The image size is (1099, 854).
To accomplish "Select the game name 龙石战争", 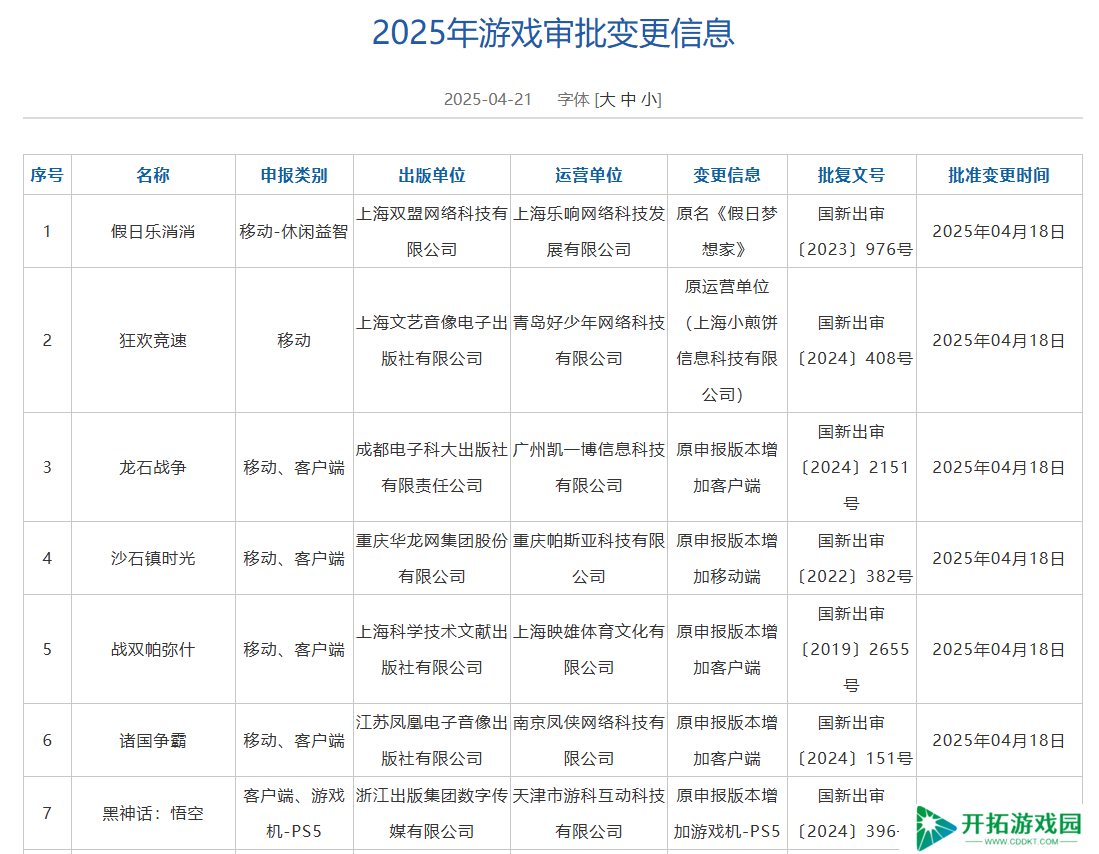I will pos(153,467).
